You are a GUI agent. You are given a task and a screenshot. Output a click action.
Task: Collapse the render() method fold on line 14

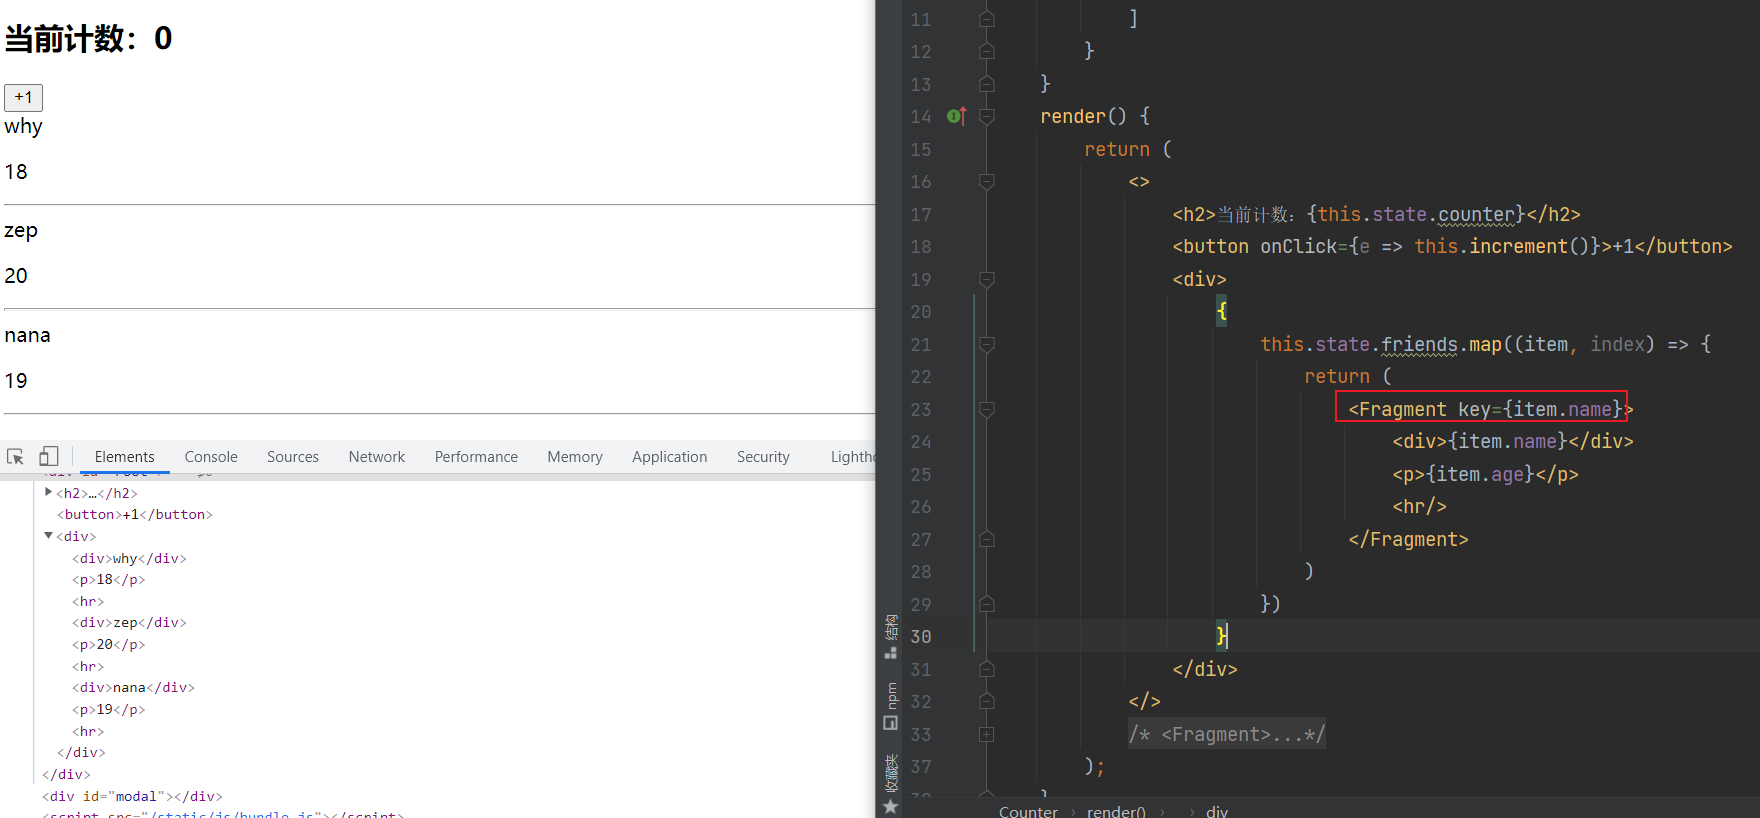986,117
